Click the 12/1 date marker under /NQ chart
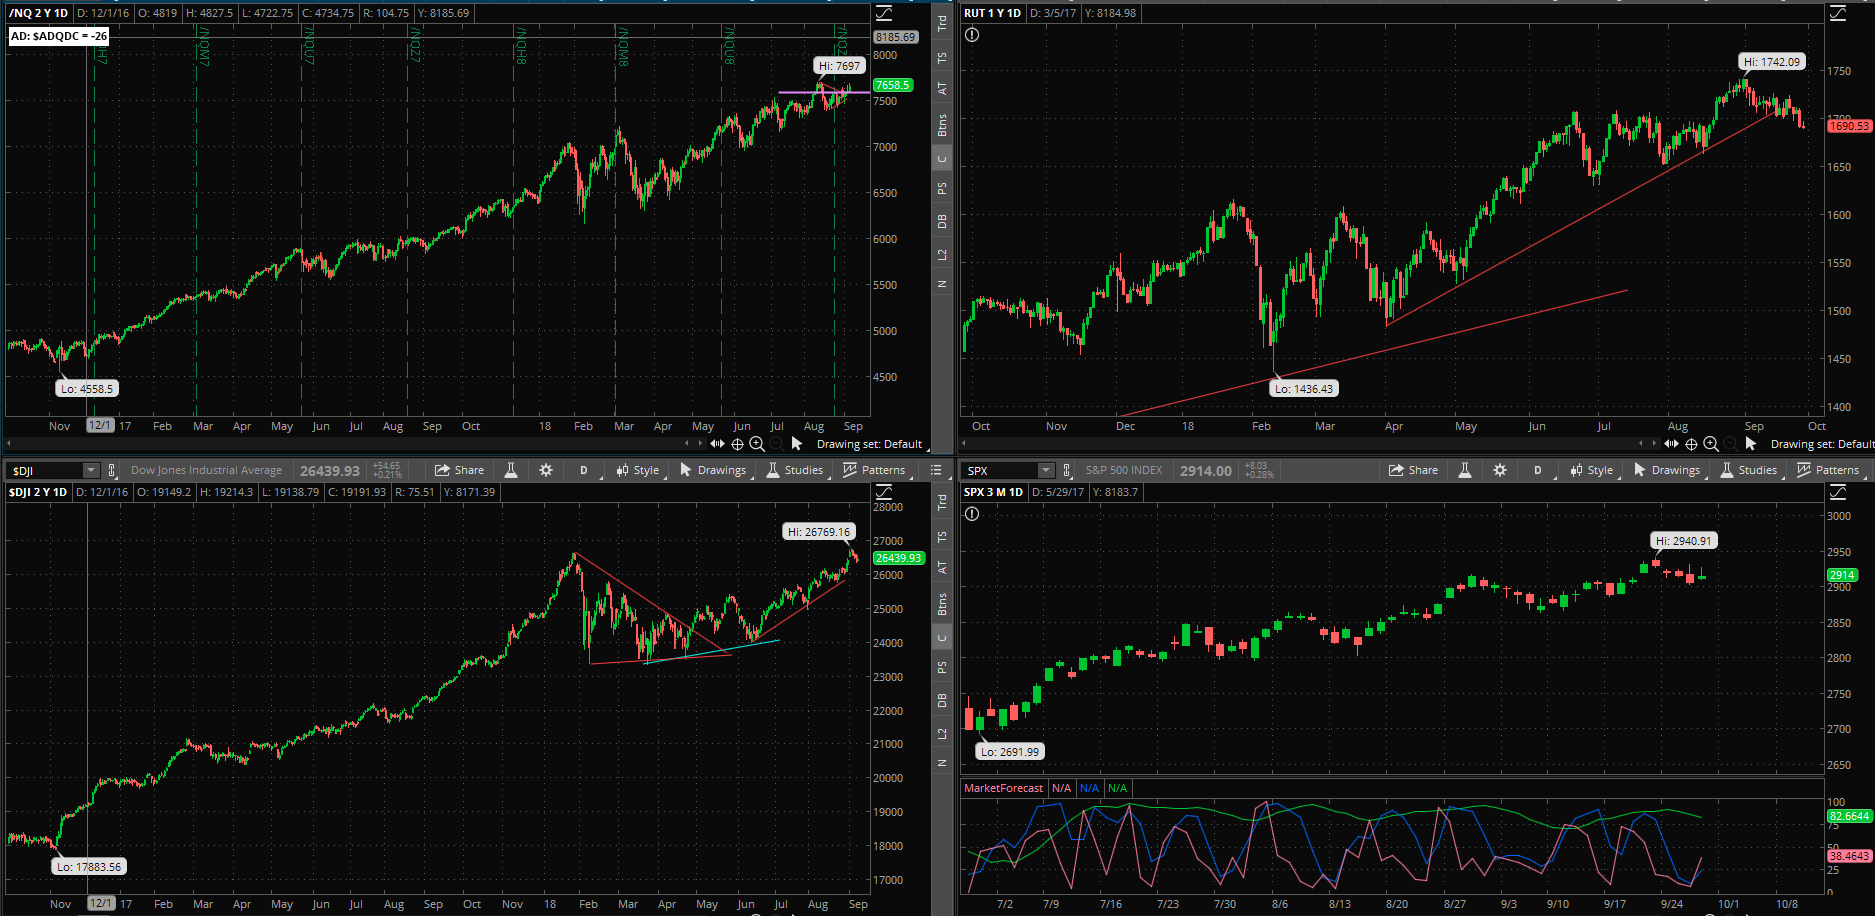1875x916 pixels. pyautogui.click(x=100, y=425)
